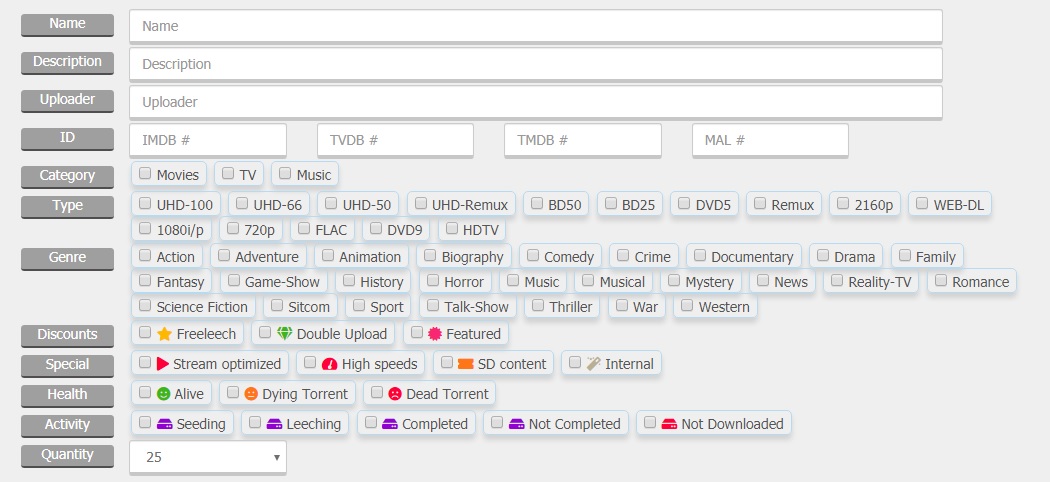Tick the FLAC type checkbox
Viewport: 1050px width, 482px height.
[x=304, y=228]
